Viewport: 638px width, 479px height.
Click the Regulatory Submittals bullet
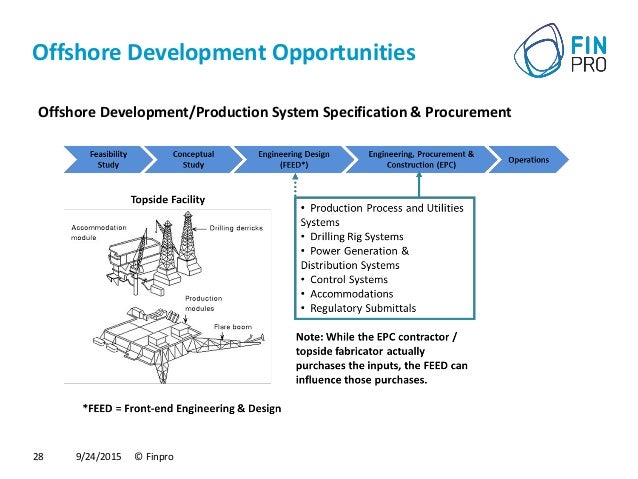pyautogui.click(x=358, y=308)
